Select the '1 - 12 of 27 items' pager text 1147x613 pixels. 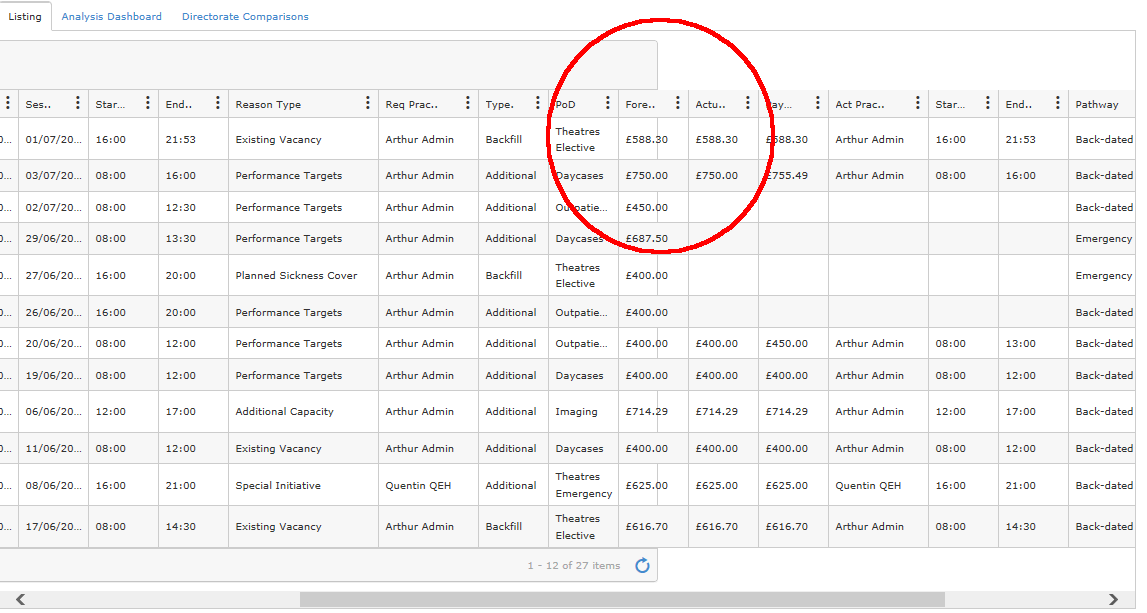tap(574, 565)
